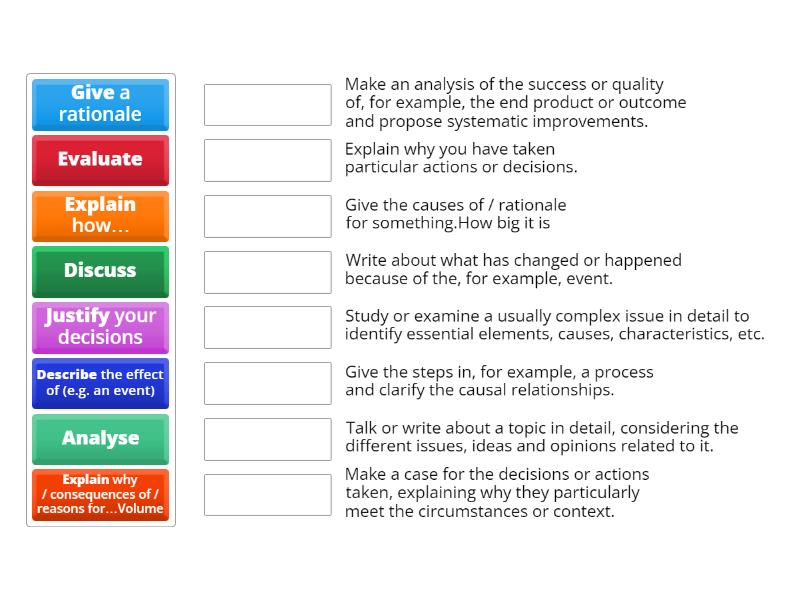This screenshot has height=600, width=800.
Task: Click the empty box beside 'Make an analysis of the success'
Action: click(267, 104)
